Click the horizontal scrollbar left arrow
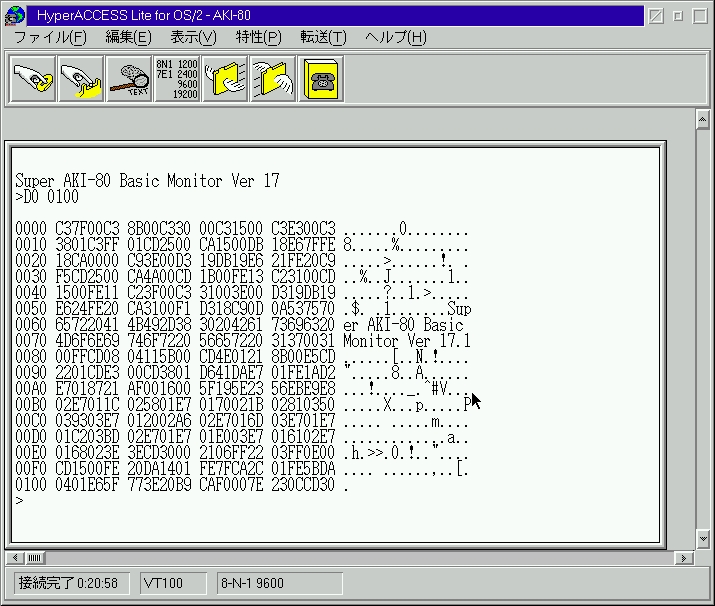This screenshot has width=715, height=606. [x=15, y=558]
